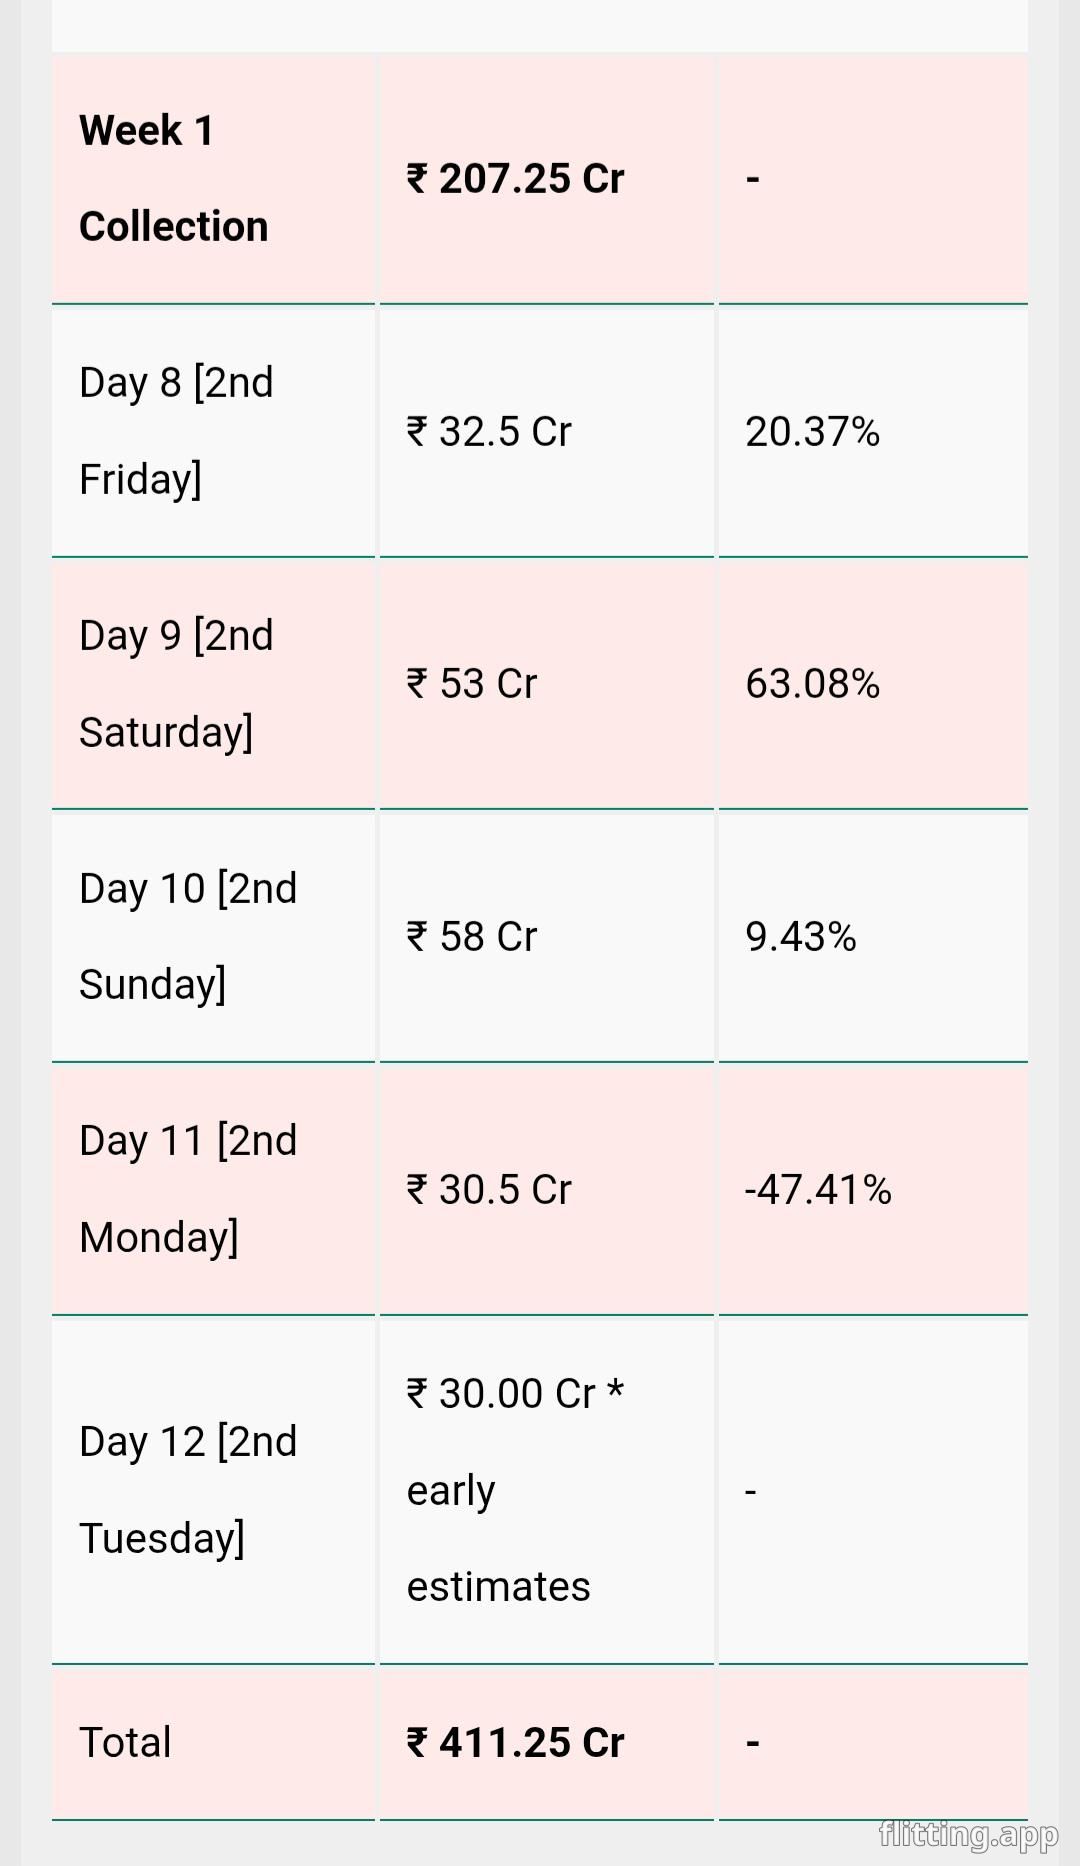Select the ₹ 58 Cr amount
The width and height of the screenshot is (1080, 1866).
click(472, 937)
